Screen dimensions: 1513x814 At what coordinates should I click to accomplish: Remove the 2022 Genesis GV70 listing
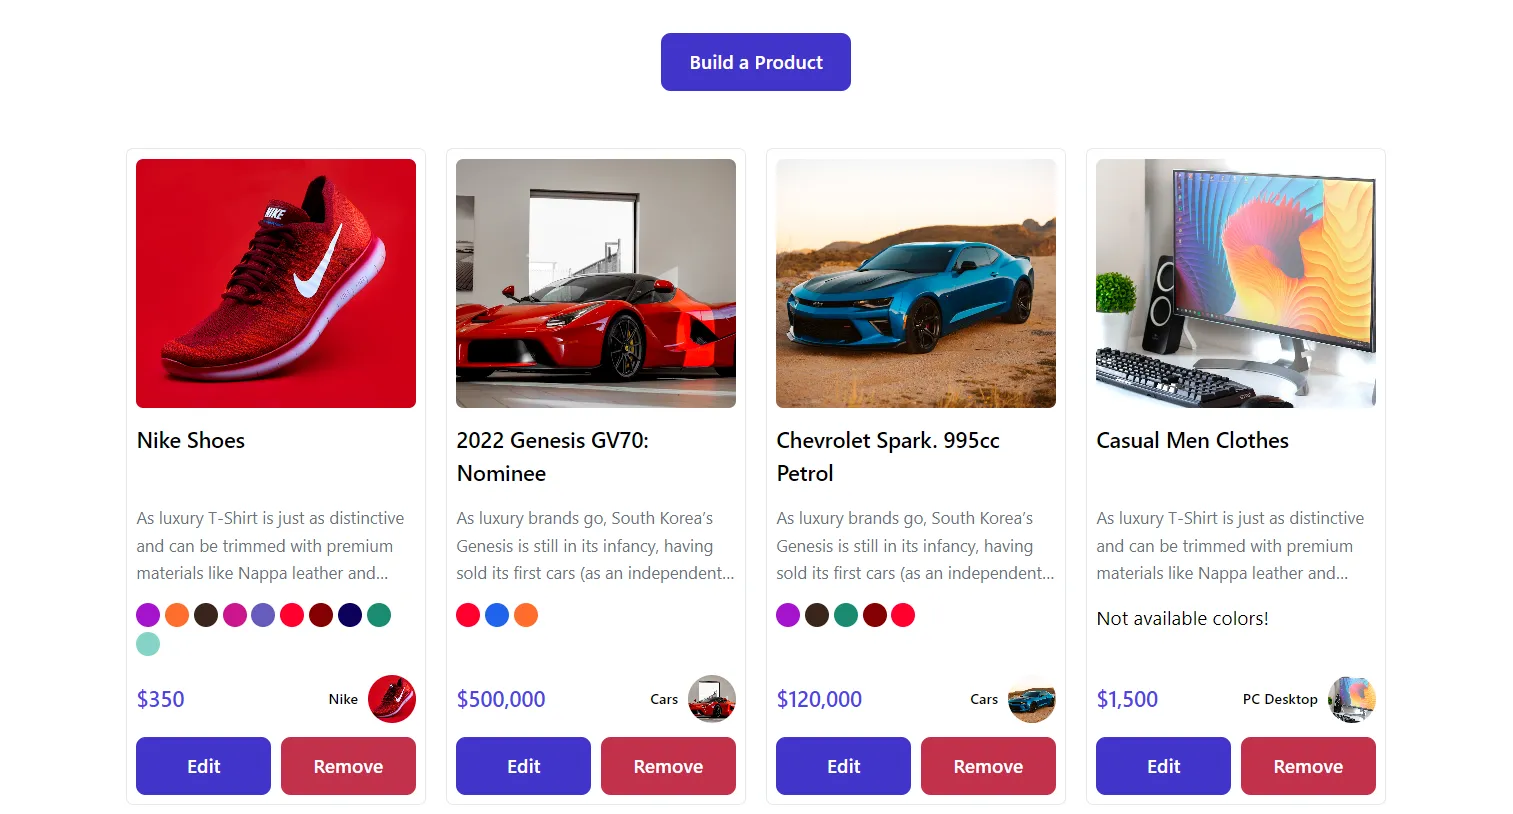(668, 765)
